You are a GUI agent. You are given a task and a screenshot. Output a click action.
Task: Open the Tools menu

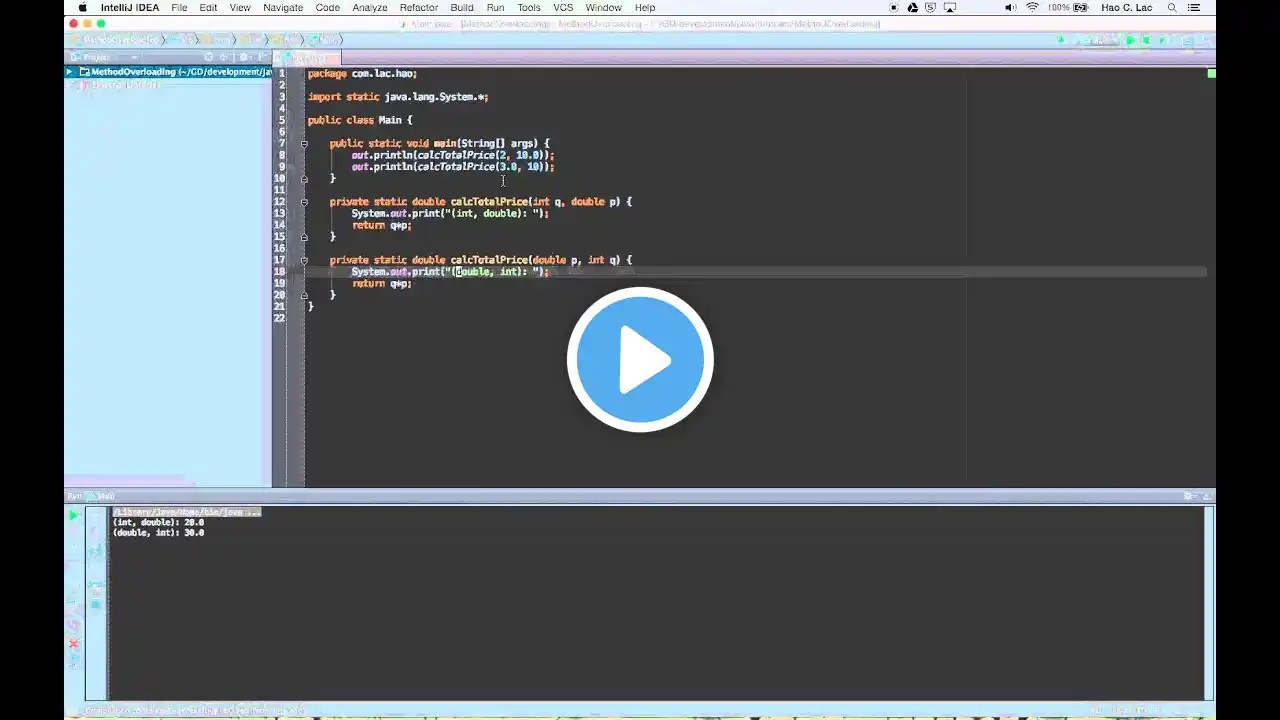[529, 8]
